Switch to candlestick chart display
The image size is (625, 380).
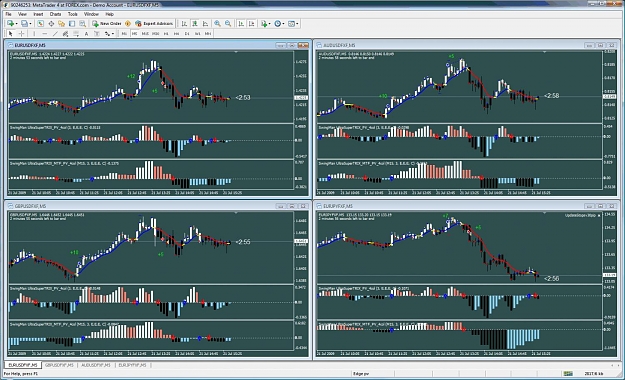[x=195, y=24]
